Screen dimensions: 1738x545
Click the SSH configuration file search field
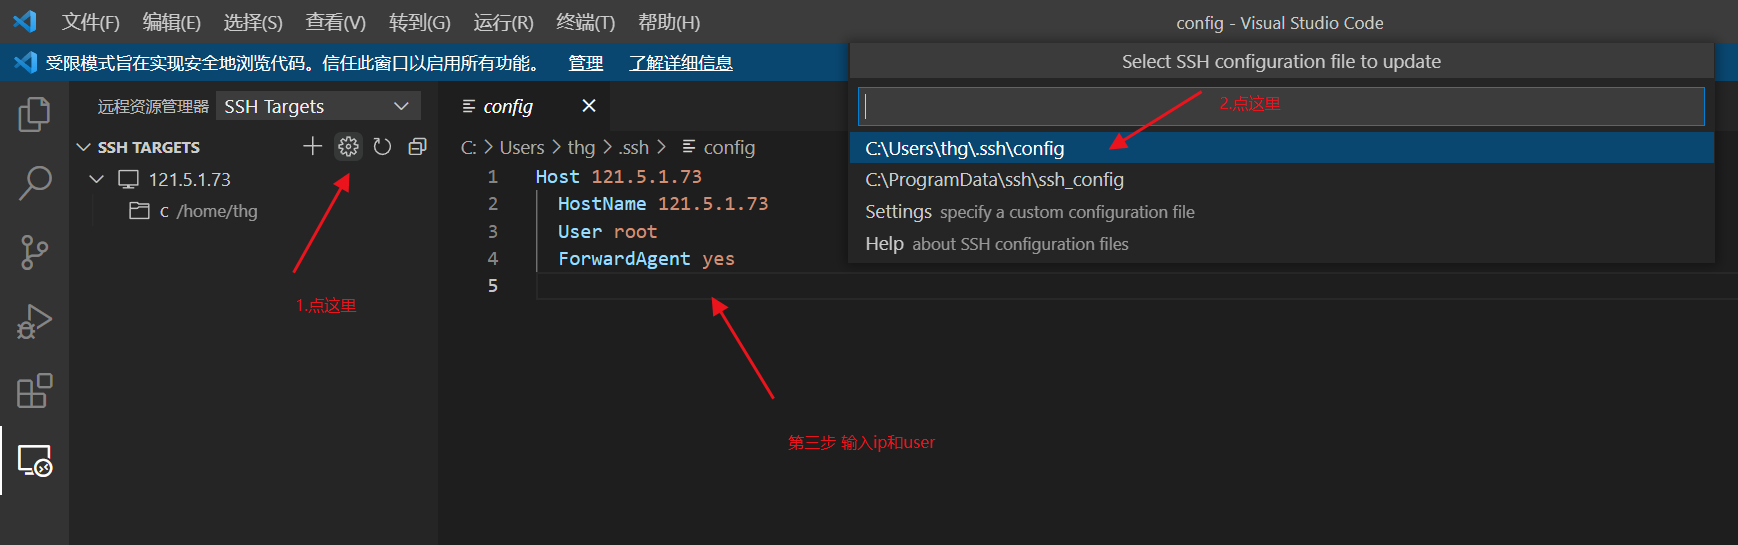[x=1280, y=106]
